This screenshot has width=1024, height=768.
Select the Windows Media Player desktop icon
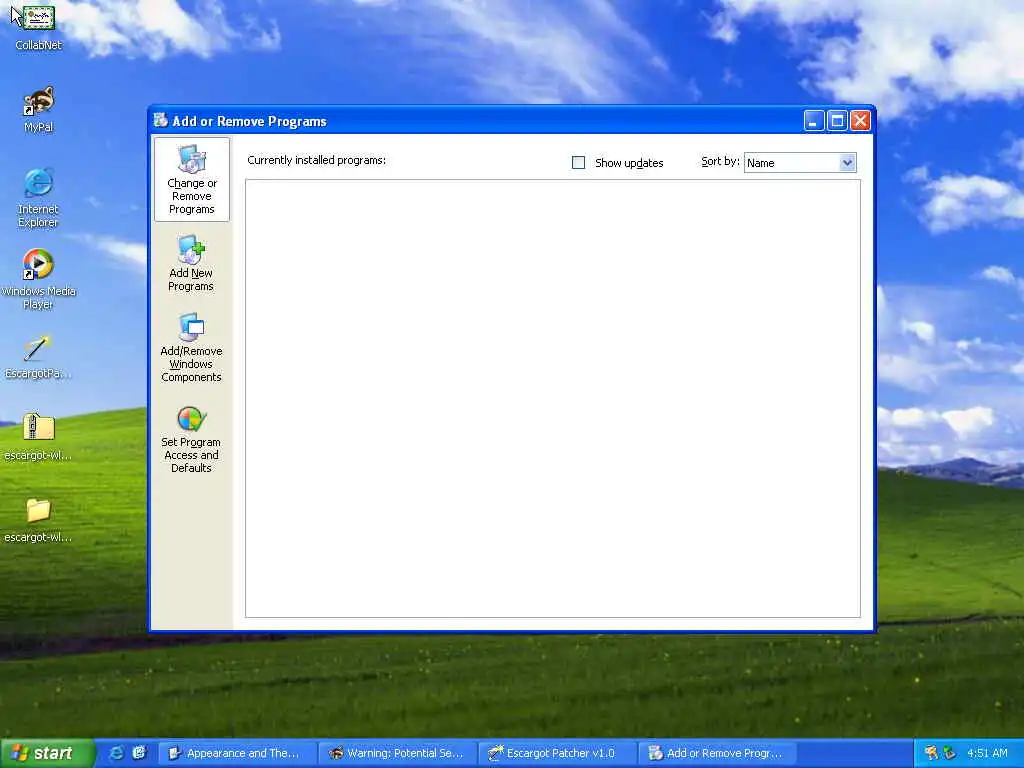[x=38, y=280]
